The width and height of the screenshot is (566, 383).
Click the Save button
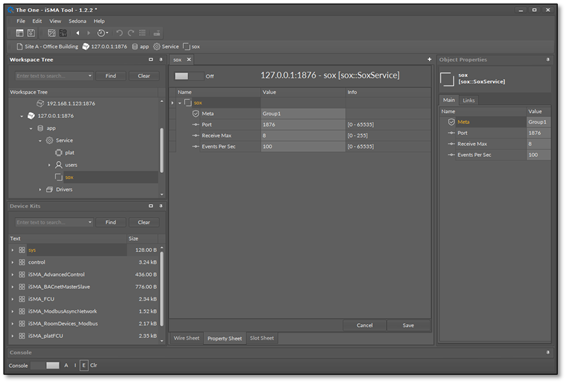(x=408, y=326)
